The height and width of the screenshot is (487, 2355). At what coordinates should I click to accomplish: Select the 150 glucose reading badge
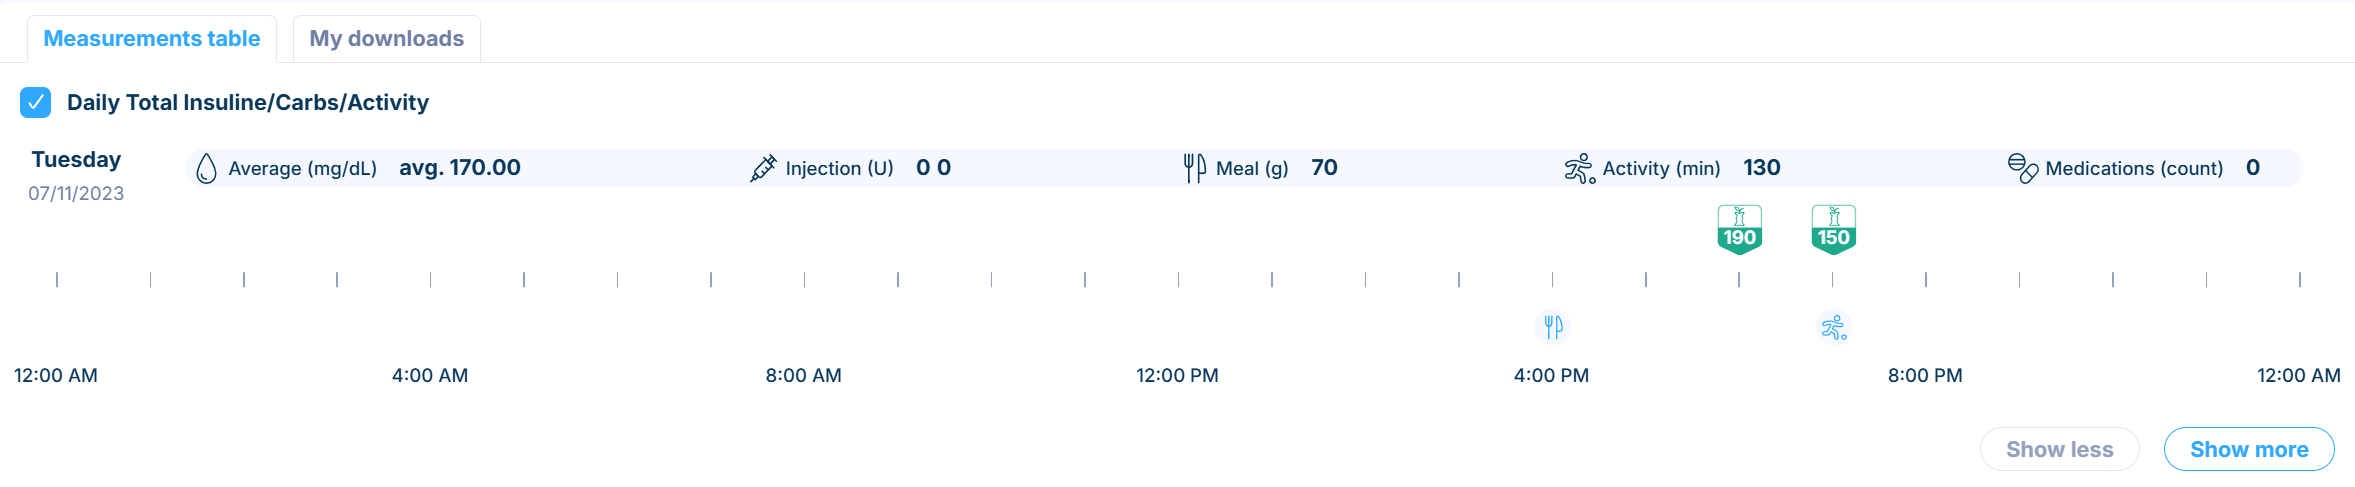1834,229
